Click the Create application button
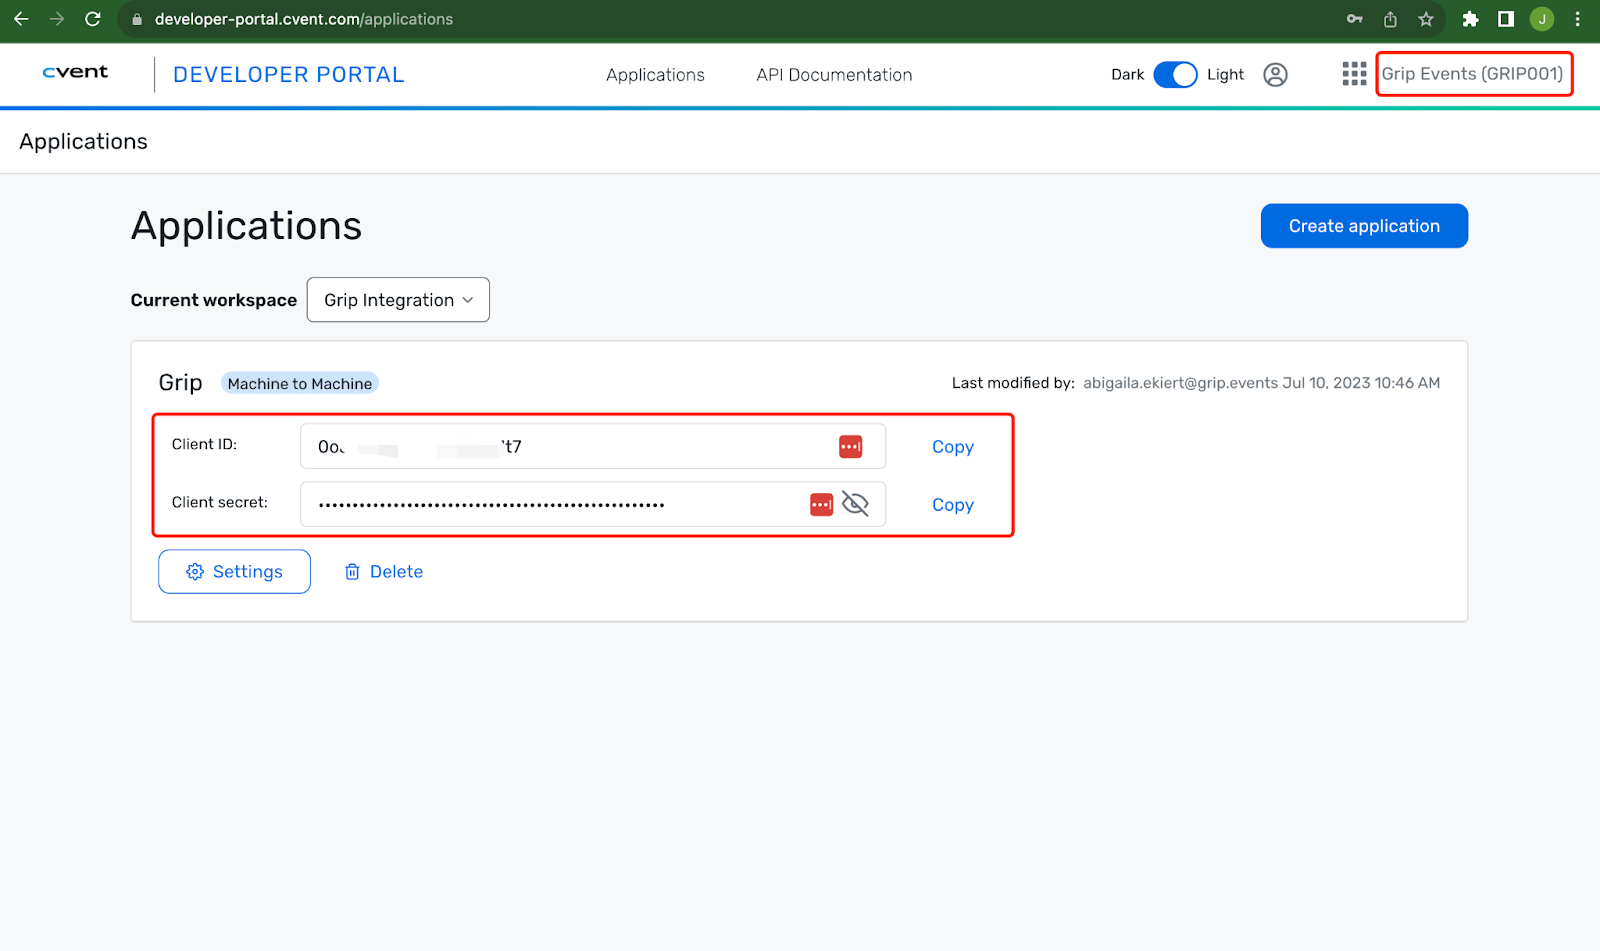The height and width of the screenshot is (951, 1600). click(1363, 225)
